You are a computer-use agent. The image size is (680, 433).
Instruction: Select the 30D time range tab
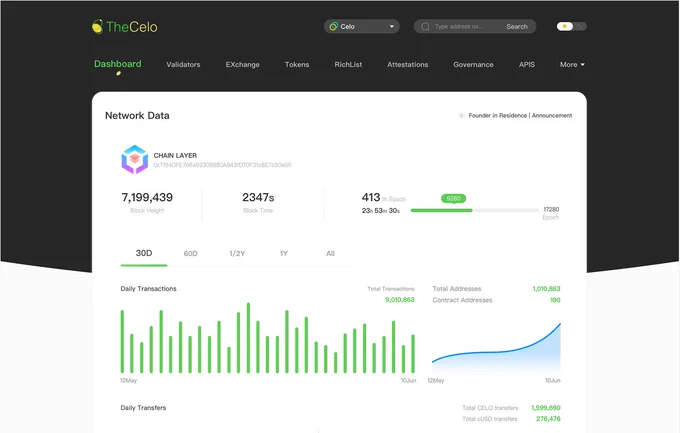click(x=144, y=253)
